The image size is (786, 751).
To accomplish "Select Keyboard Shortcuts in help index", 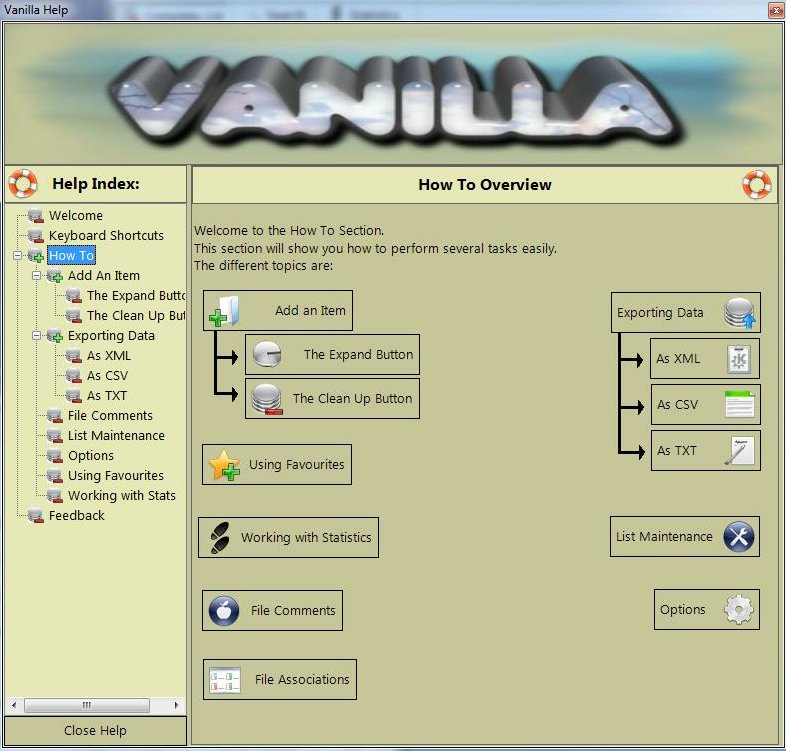I will click(106, 236).
